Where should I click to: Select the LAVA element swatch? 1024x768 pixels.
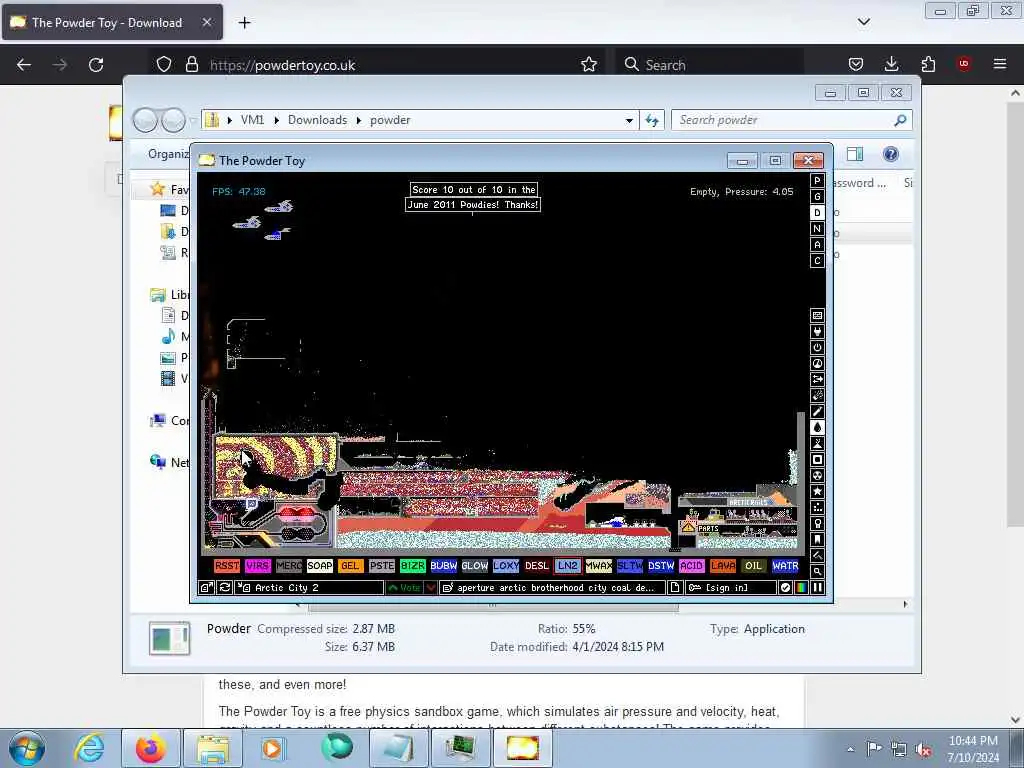[x=723, y=566]
